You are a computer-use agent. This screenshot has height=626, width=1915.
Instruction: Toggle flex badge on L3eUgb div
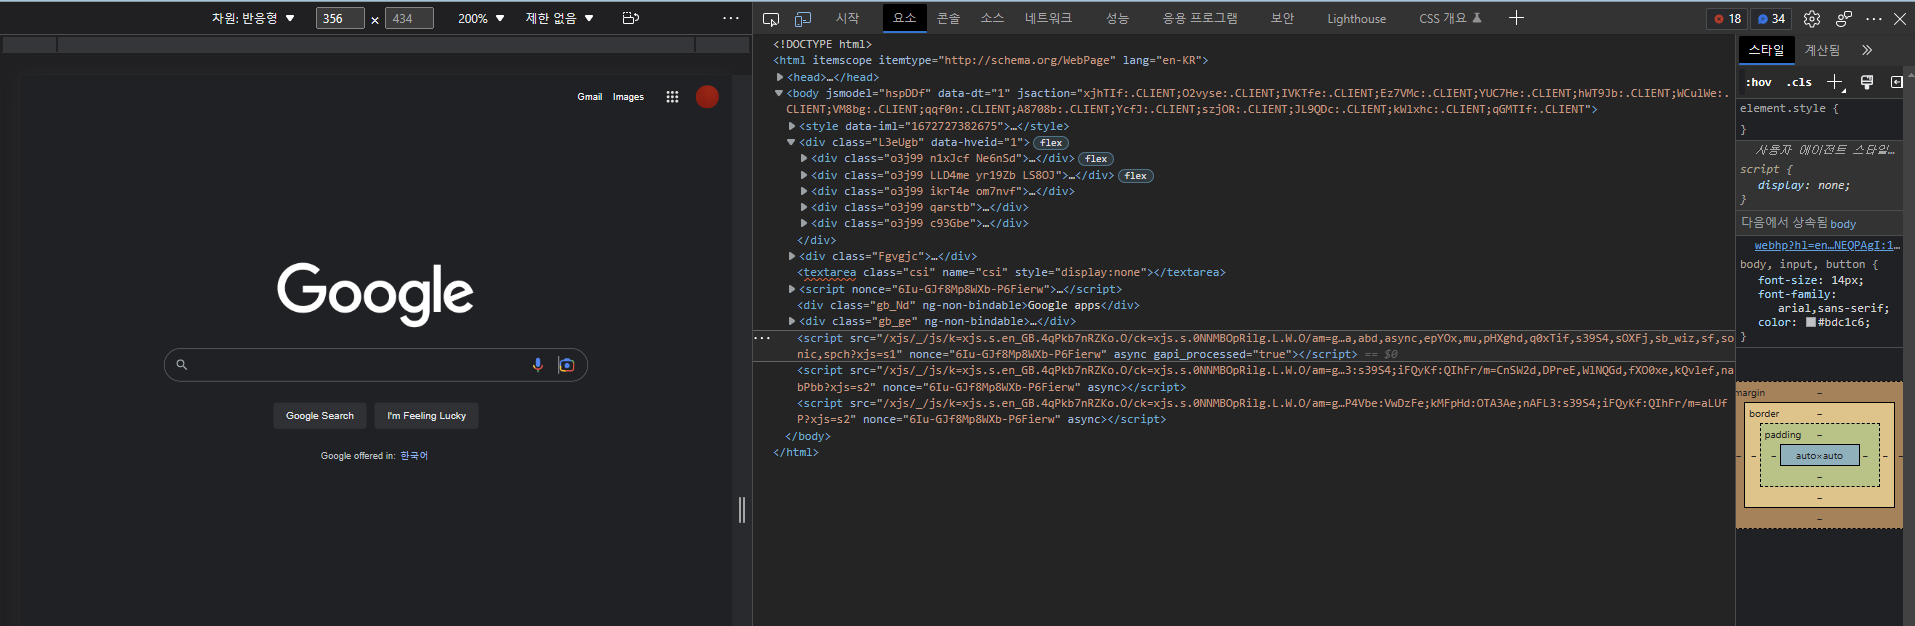pyautogui.click(x=1051, y=143)
